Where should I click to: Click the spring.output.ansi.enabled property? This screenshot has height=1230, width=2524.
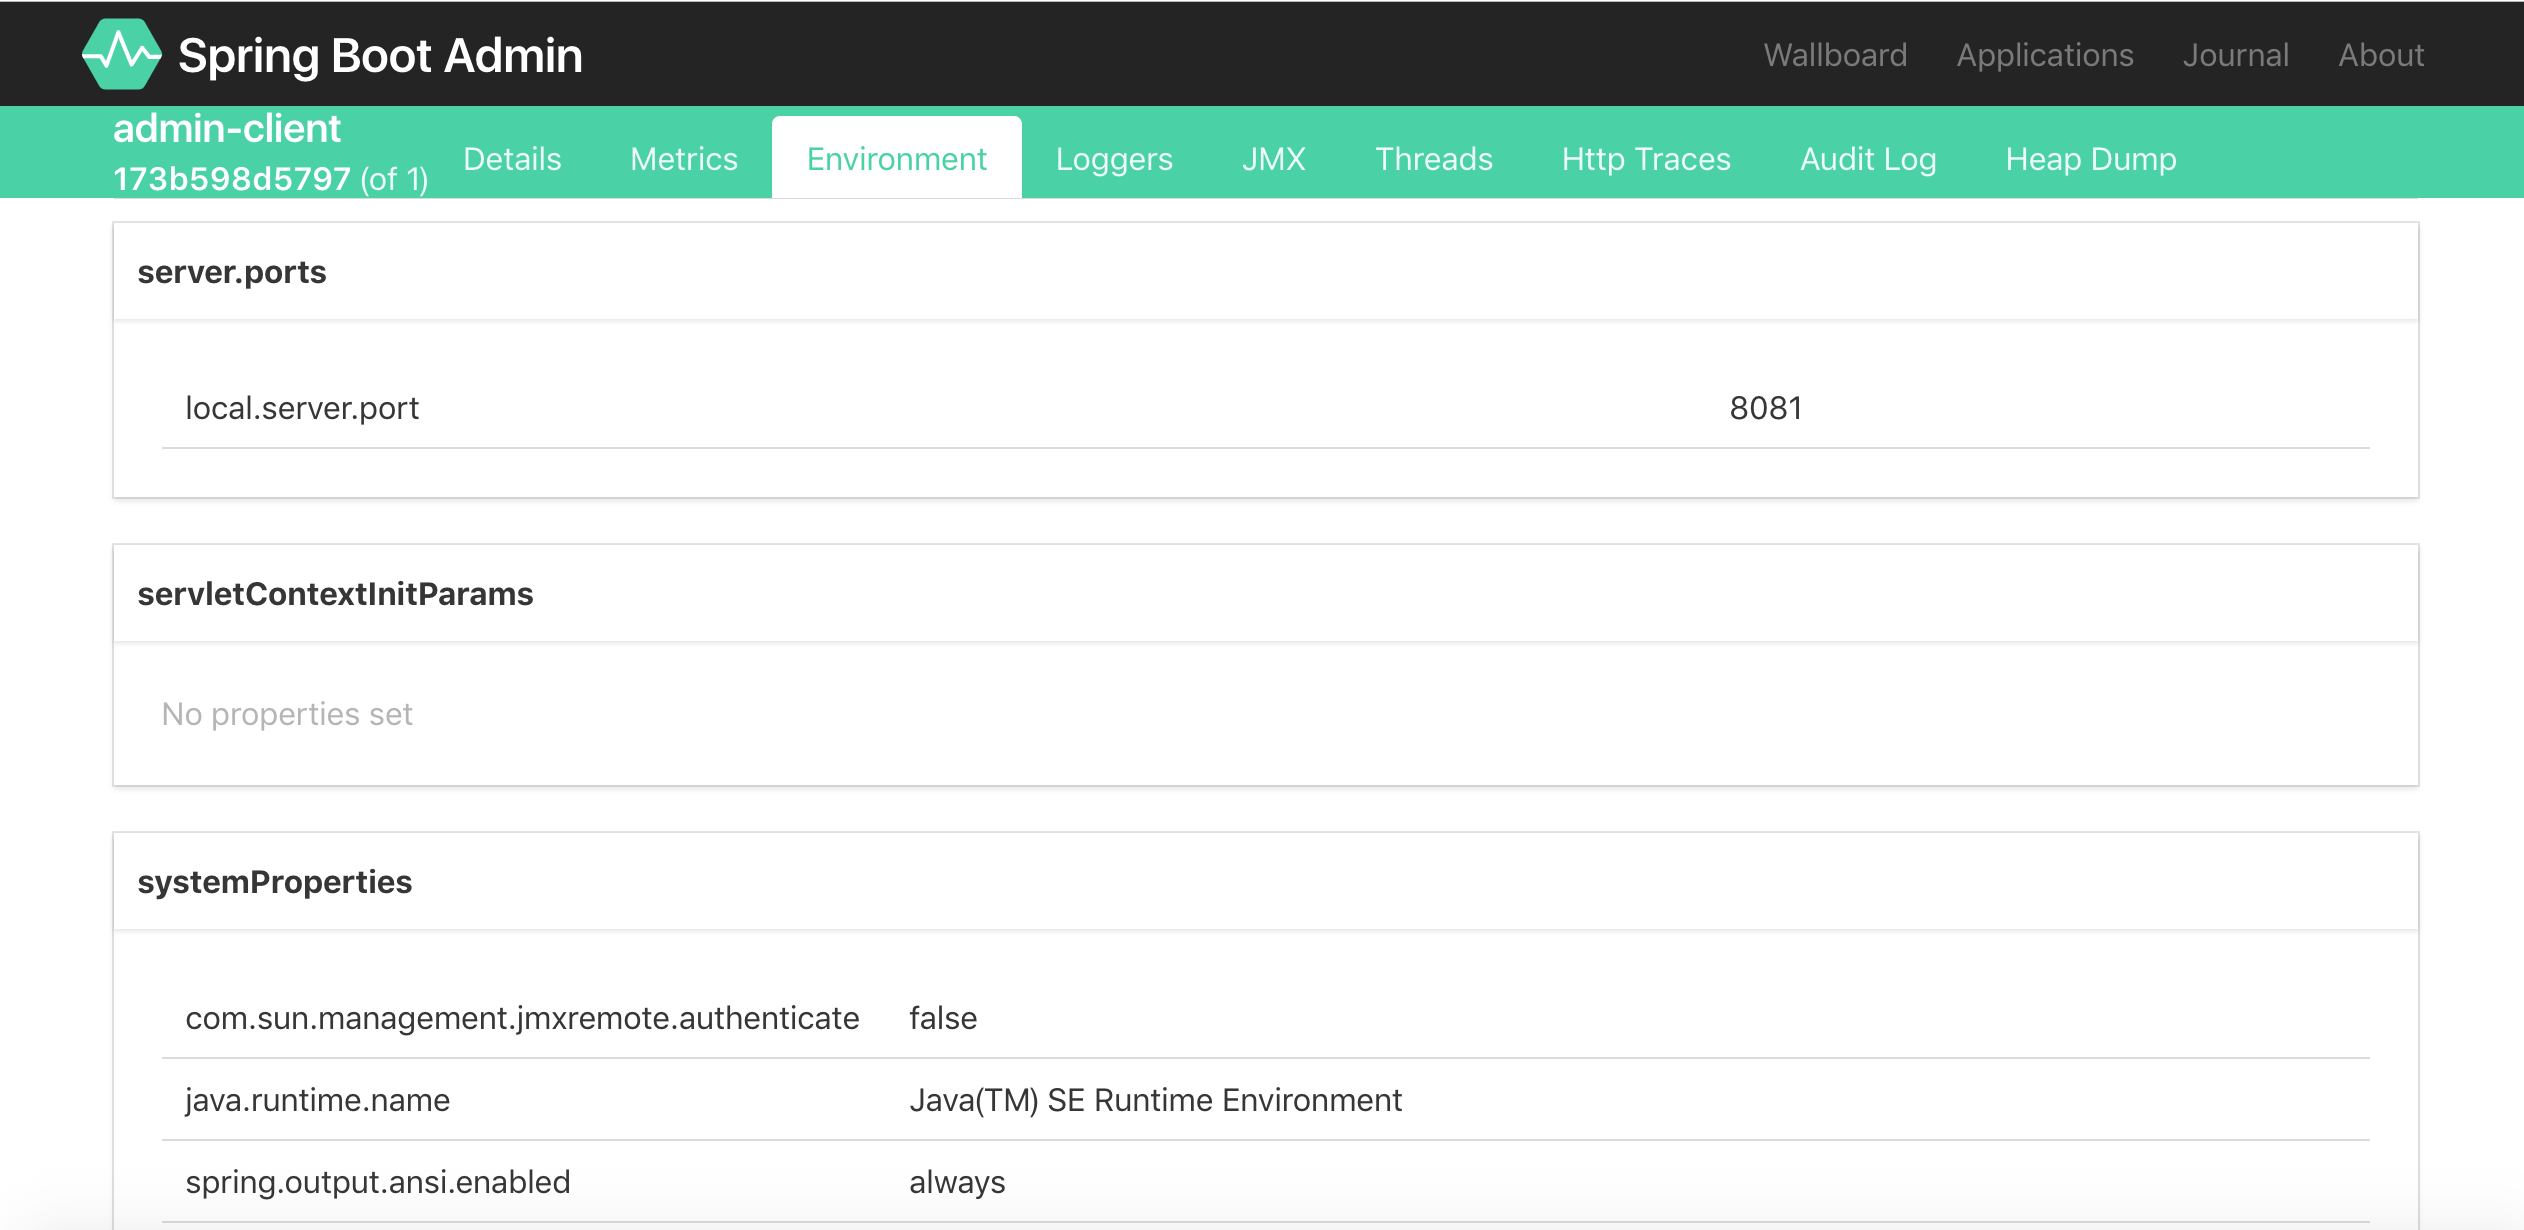[x=378, y=1182]
